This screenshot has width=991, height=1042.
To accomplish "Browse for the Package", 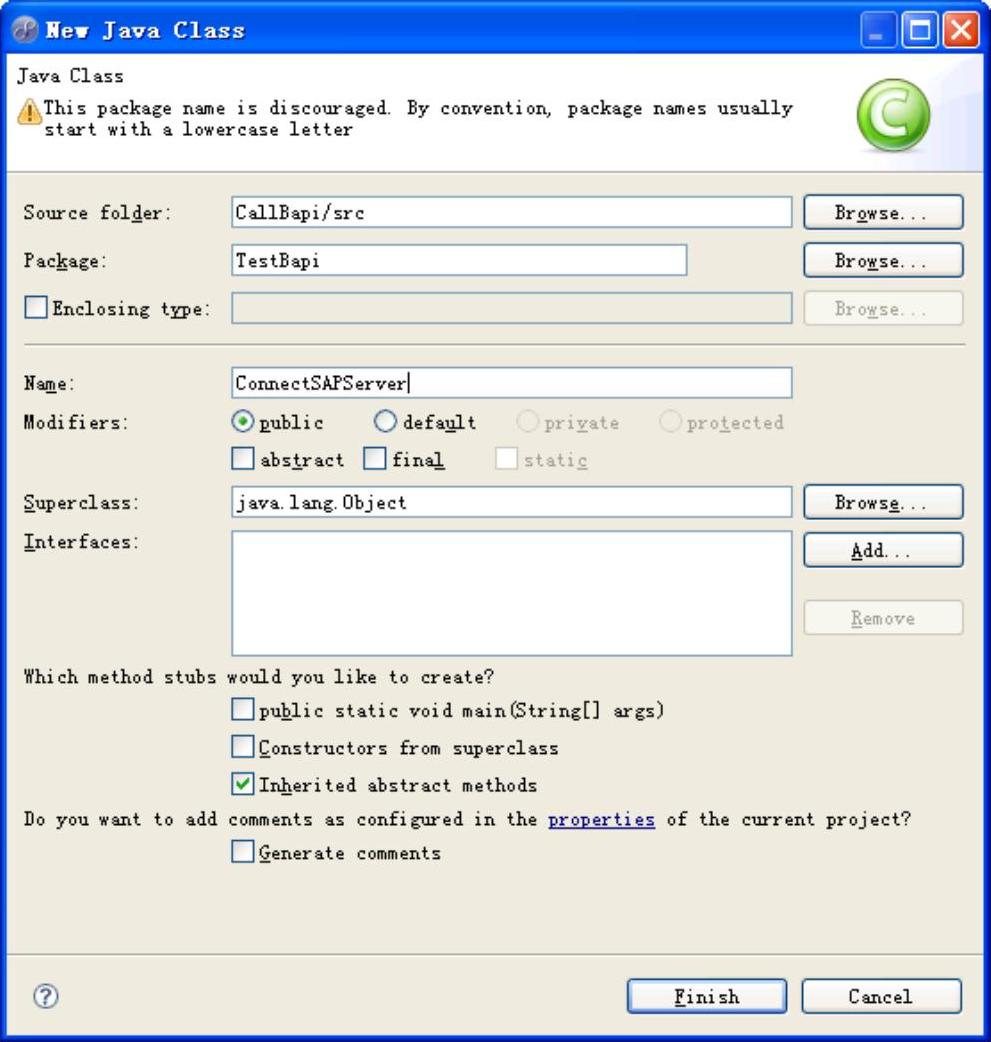I will 883,260.
